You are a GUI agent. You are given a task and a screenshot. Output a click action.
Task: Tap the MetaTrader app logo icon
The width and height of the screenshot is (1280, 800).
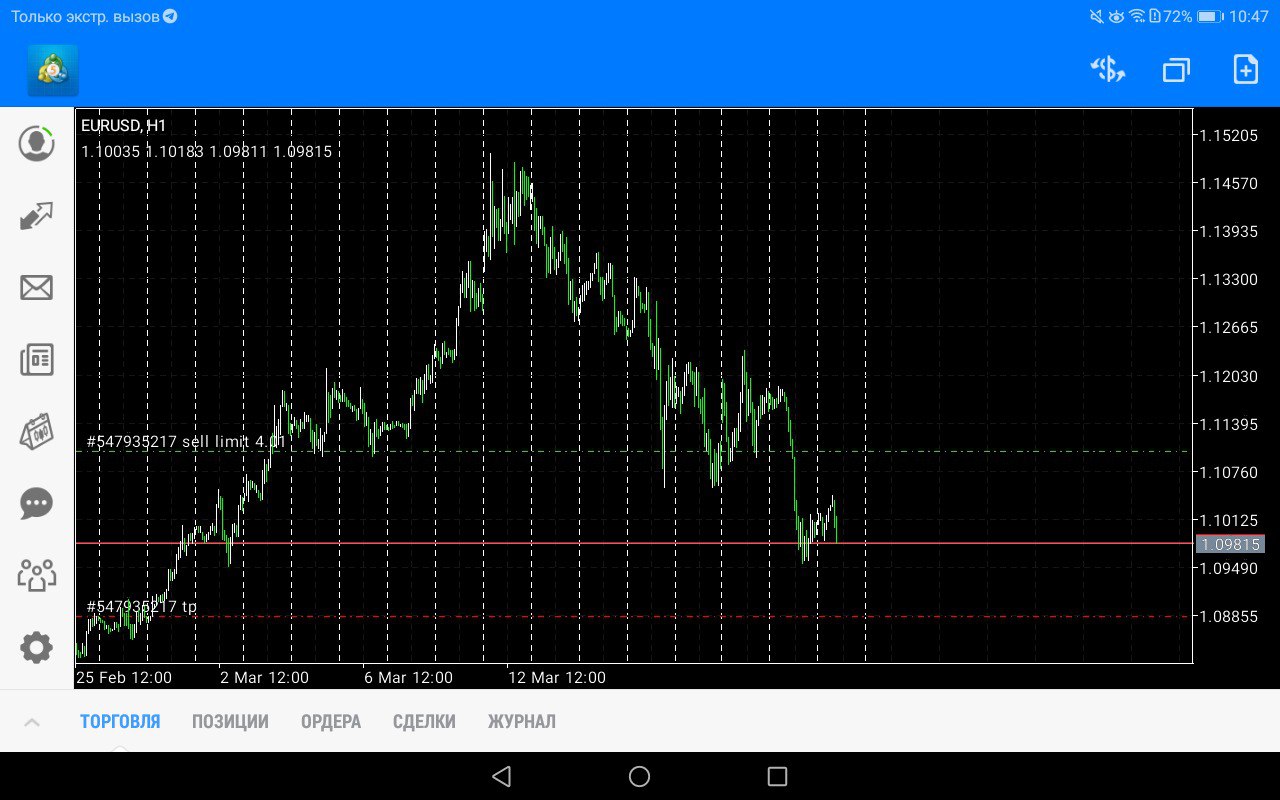pos(52,70)
